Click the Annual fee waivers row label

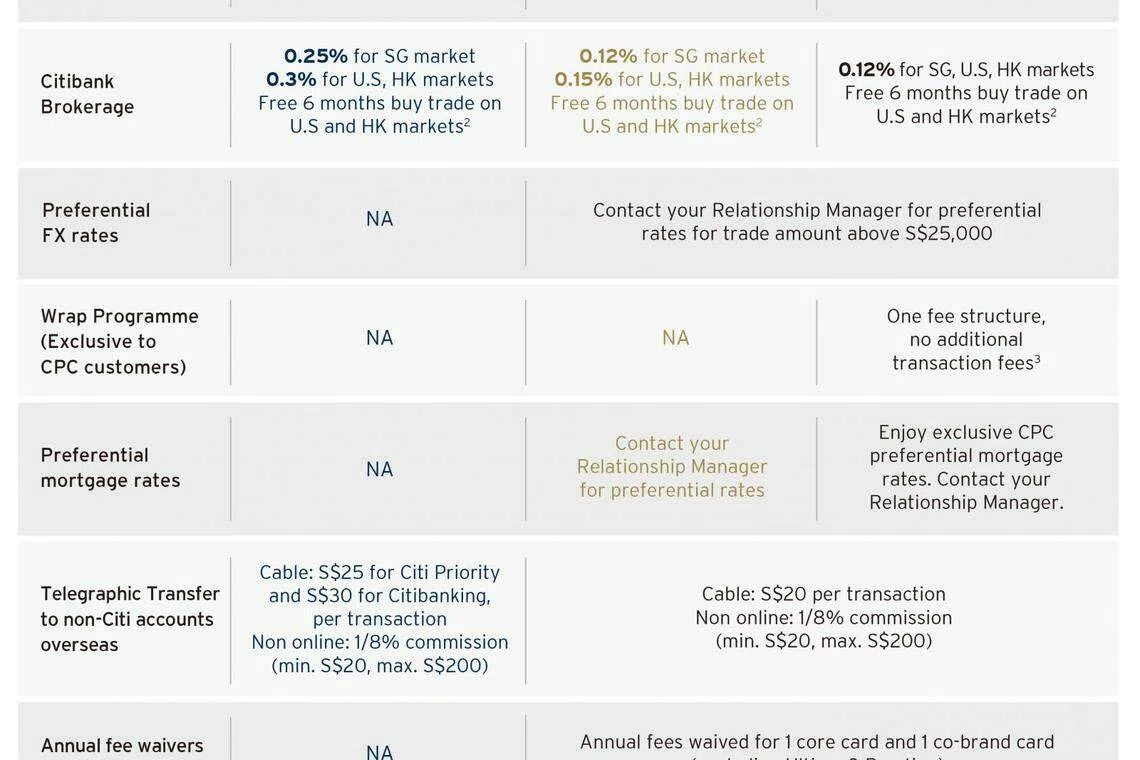click(x=122, y=746)
